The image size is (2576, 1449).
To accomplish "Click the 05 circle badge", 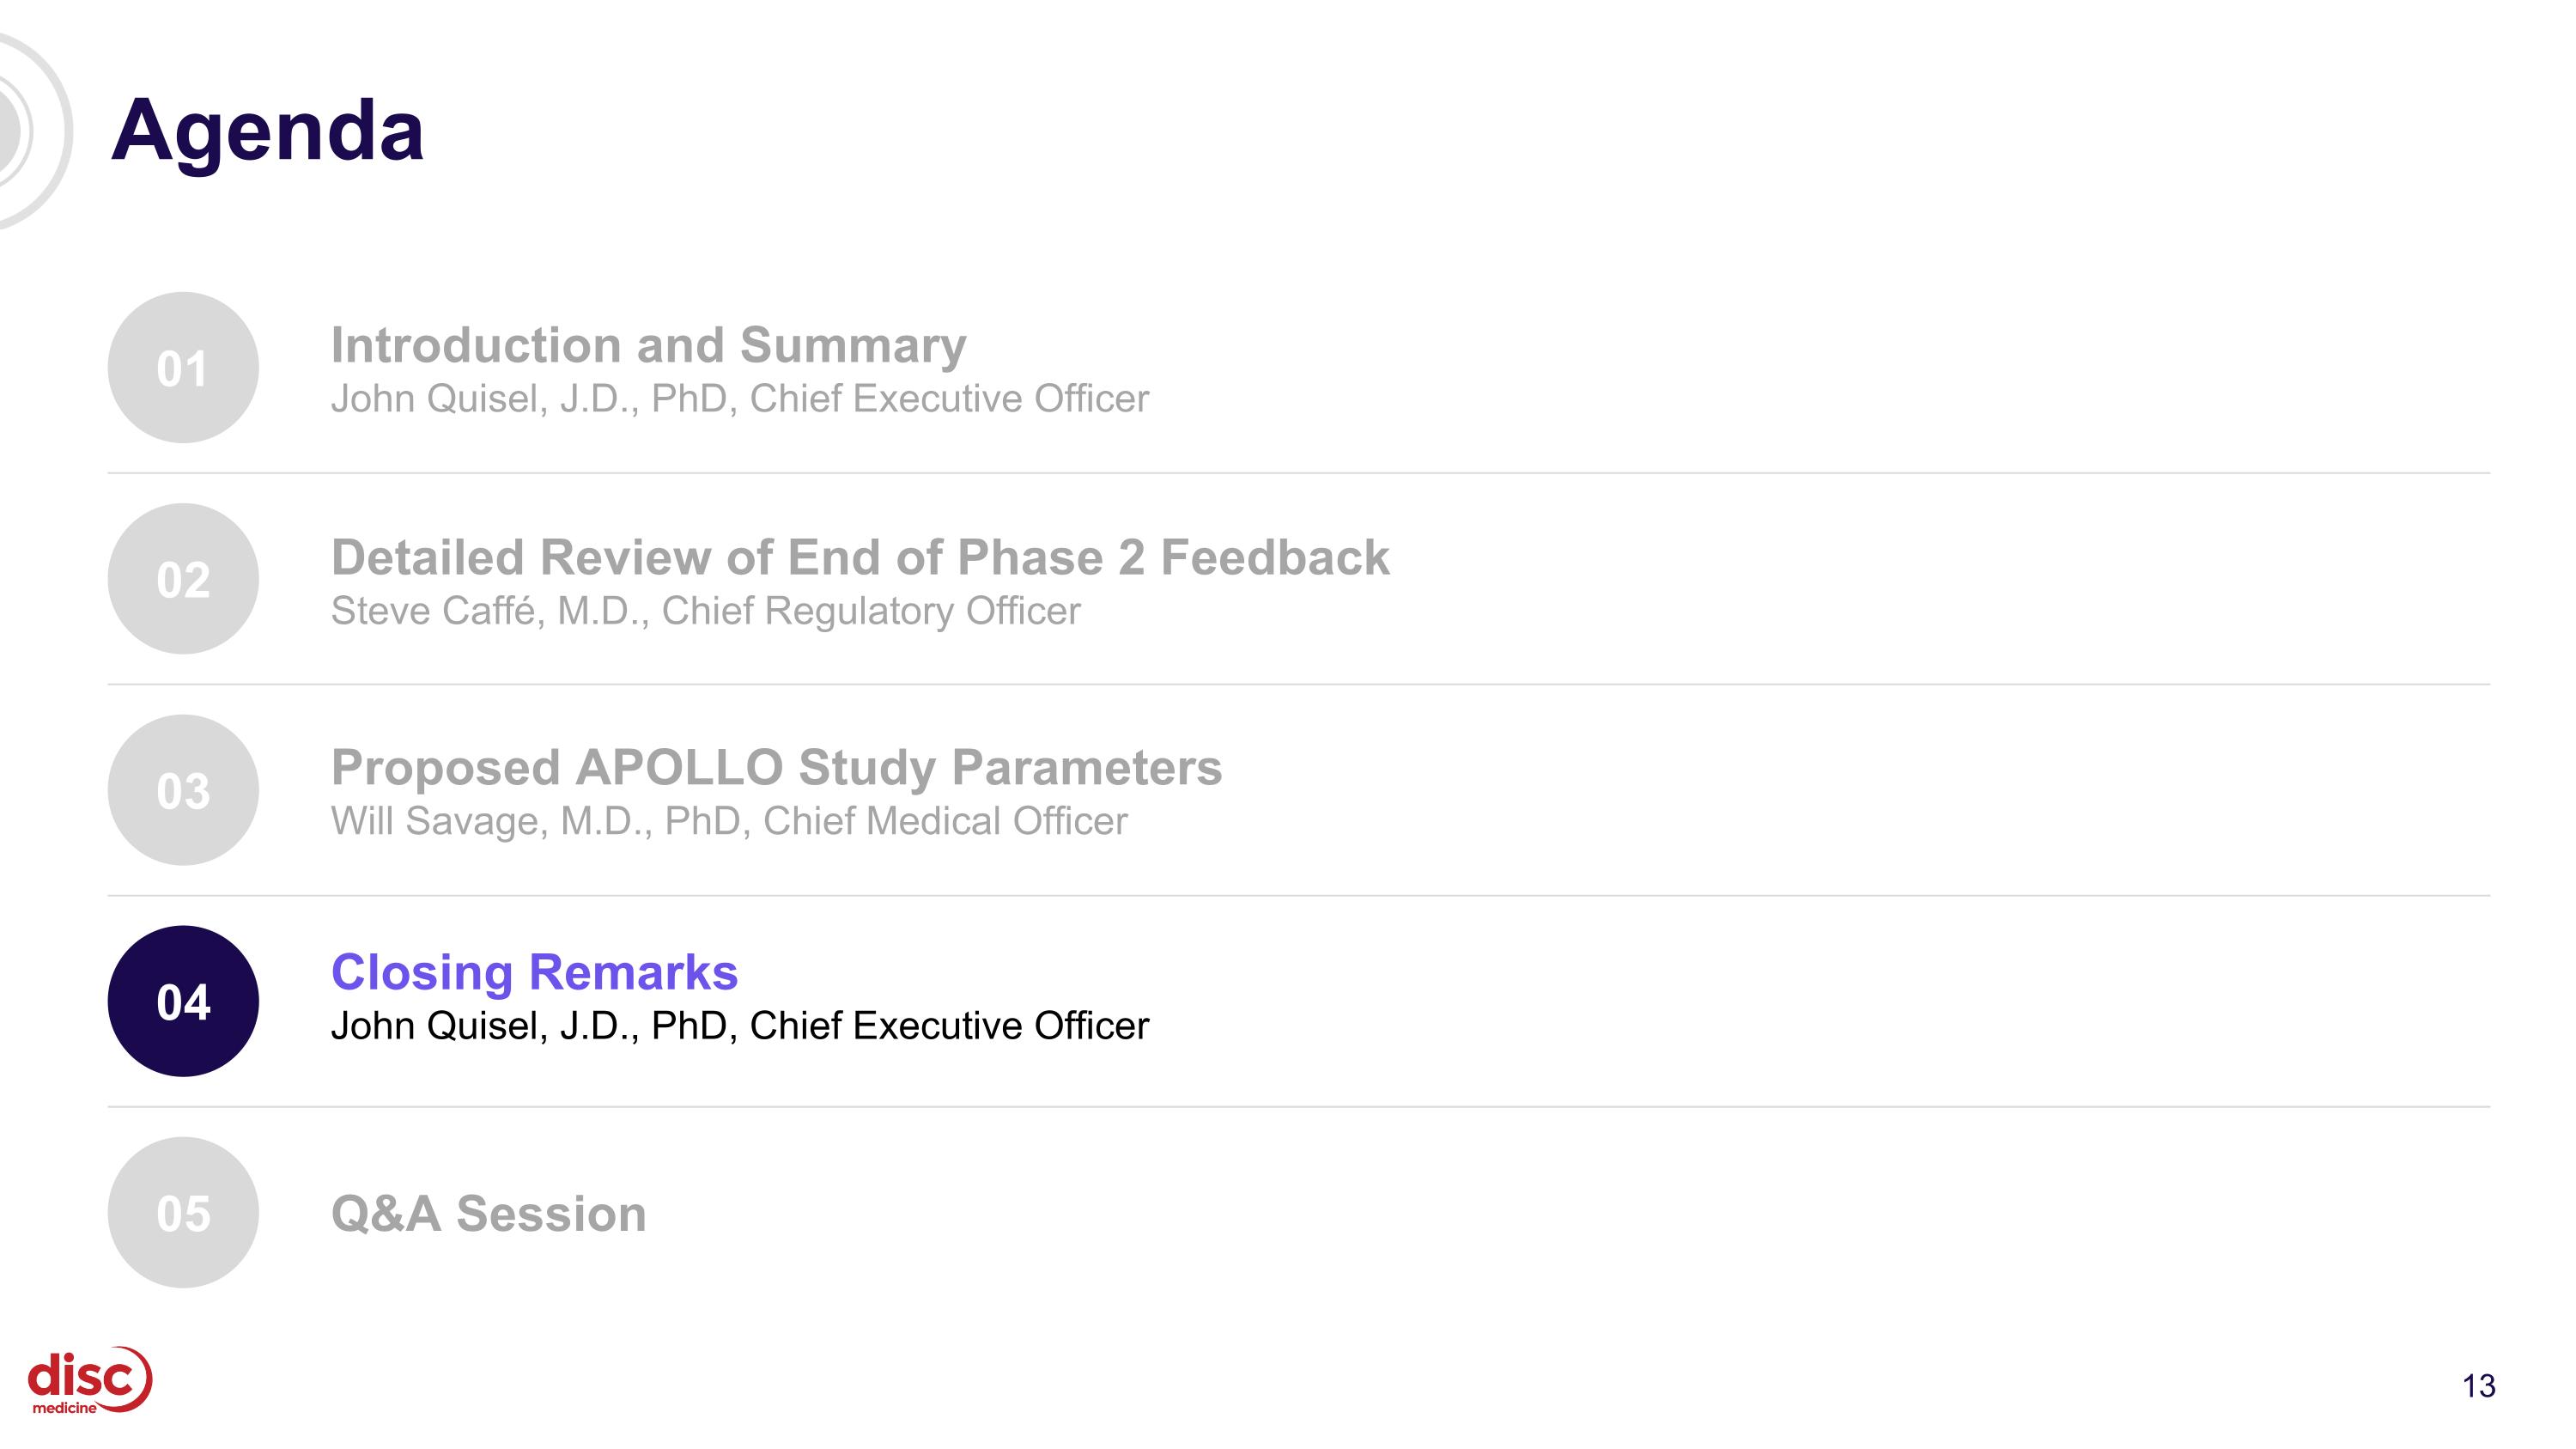I will pyautogui.click(x=183, y=1212).
